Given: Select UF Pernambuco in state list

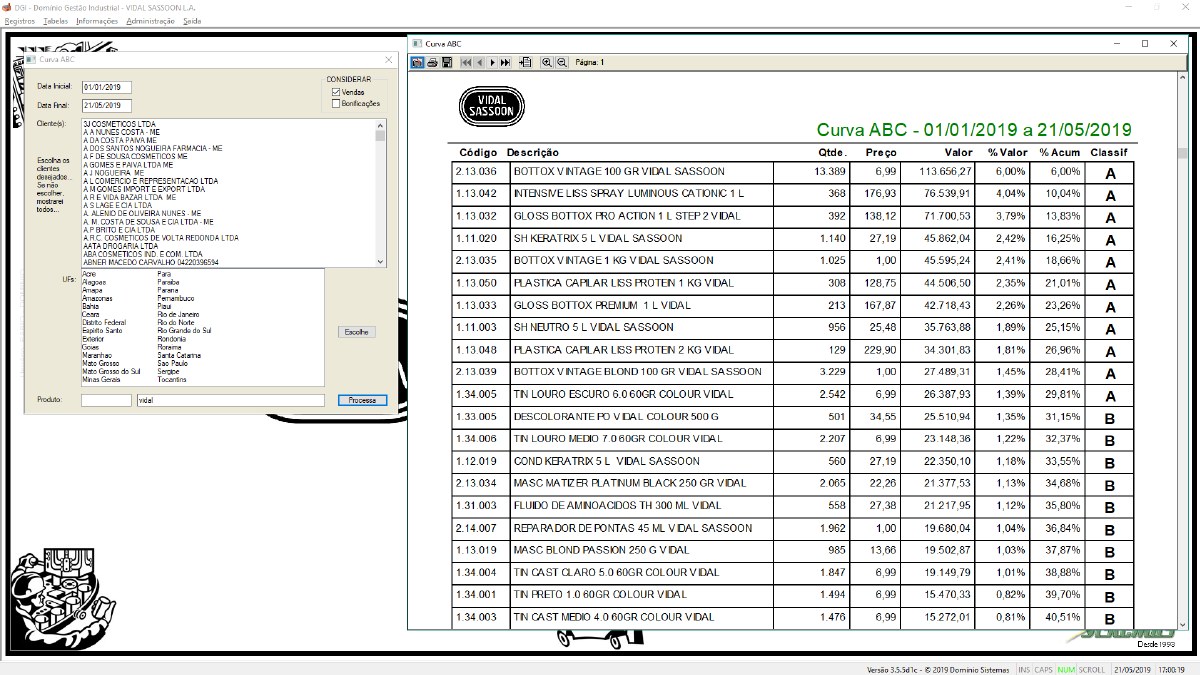Looking at the screenshot, I should coord(176,298).
